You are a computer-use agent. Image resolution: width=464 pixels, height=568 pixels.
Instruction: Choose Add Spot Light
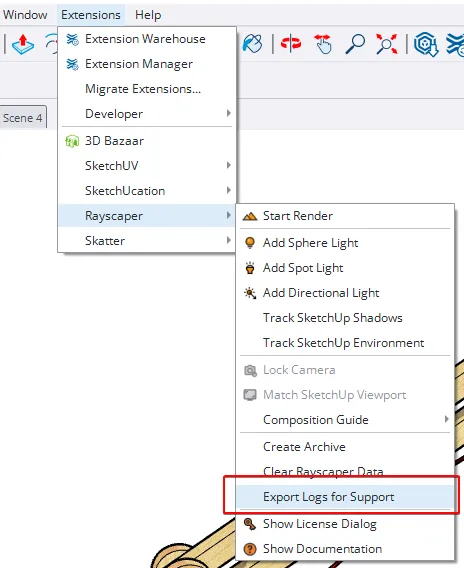[x=345, y=268]
